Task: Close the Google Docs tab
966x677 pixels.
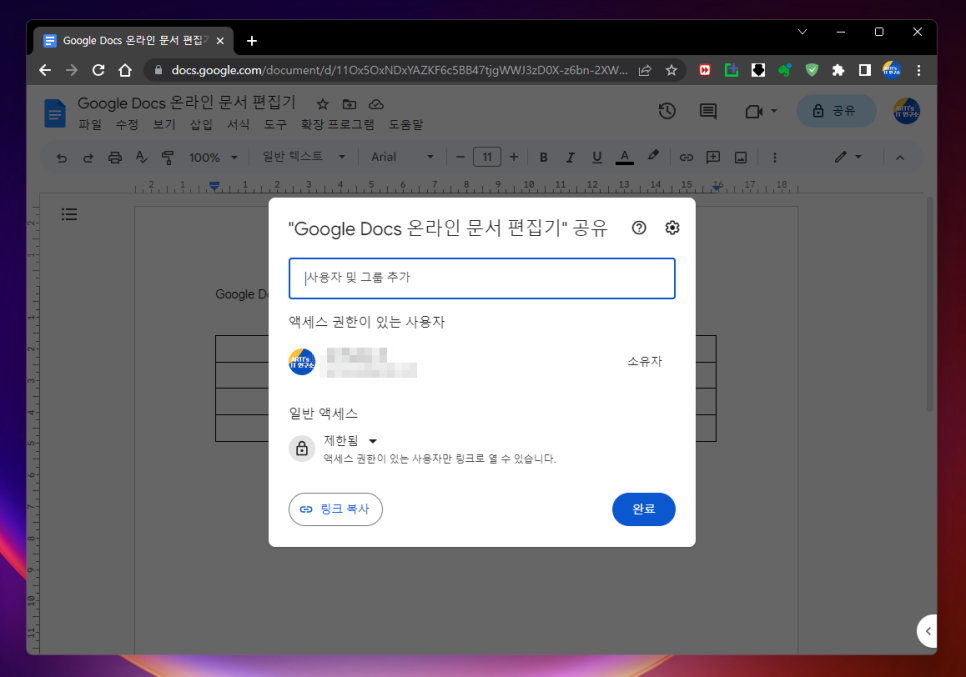Action: pyautogui.click(x=220, y=41)
